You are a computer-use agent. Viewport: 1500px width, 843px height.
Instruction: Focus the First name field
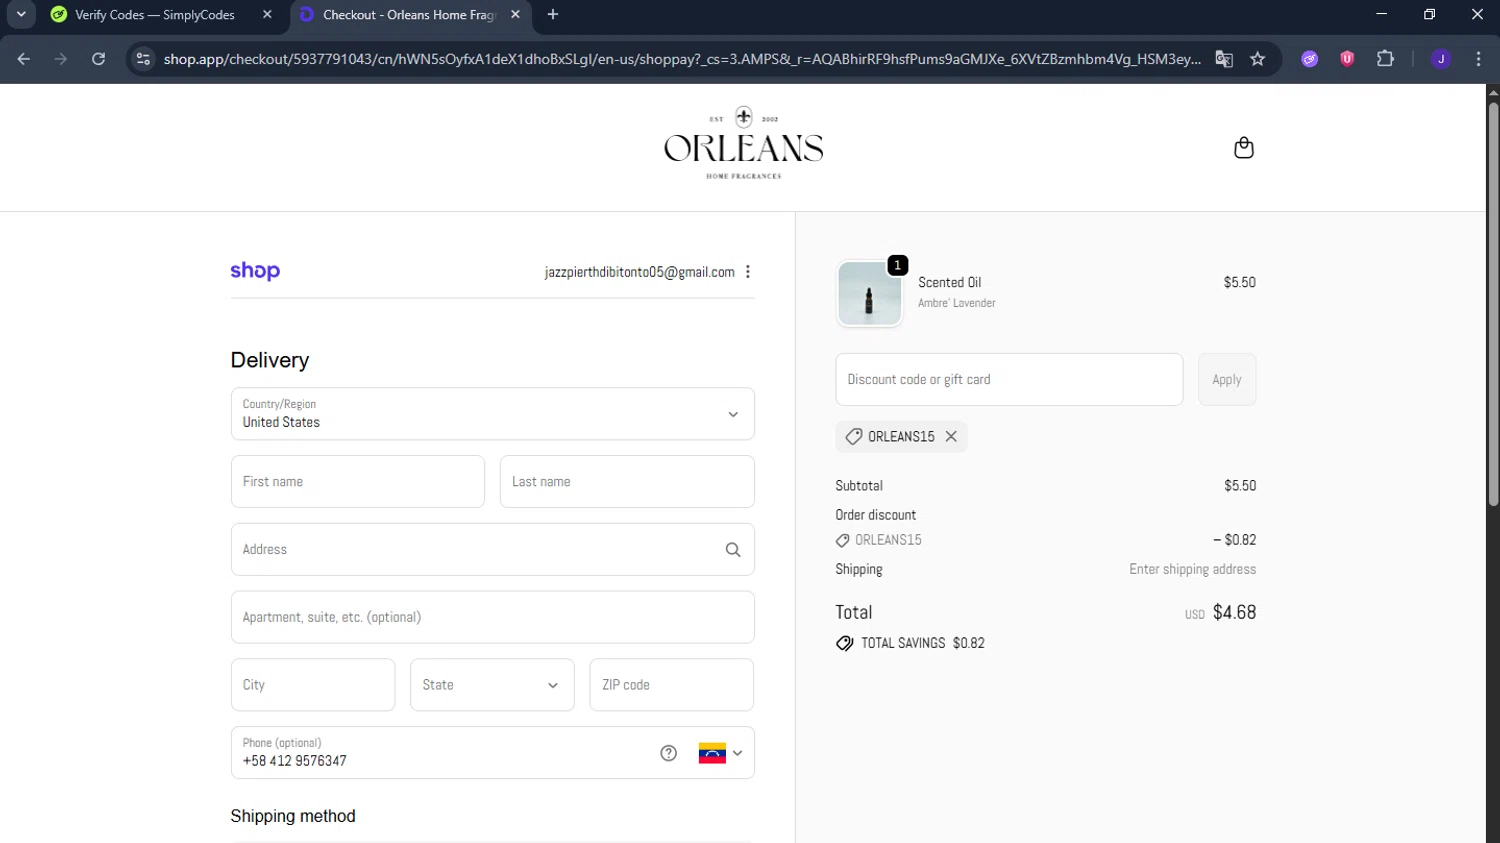358,482
